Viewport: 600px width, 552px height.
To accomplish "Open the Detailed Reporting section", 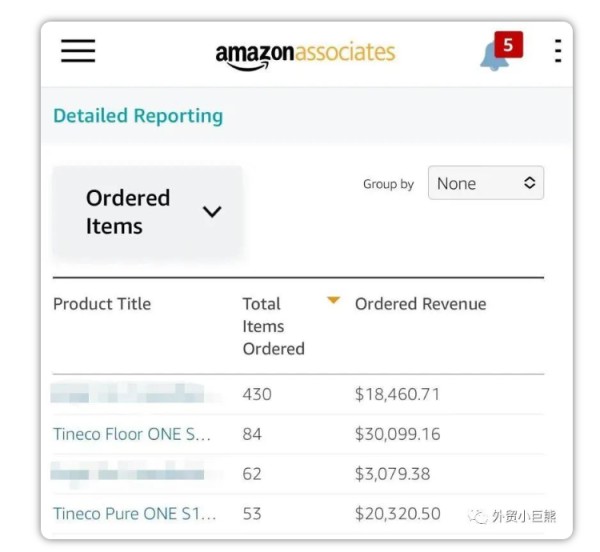I will click(x=138, y=116).
